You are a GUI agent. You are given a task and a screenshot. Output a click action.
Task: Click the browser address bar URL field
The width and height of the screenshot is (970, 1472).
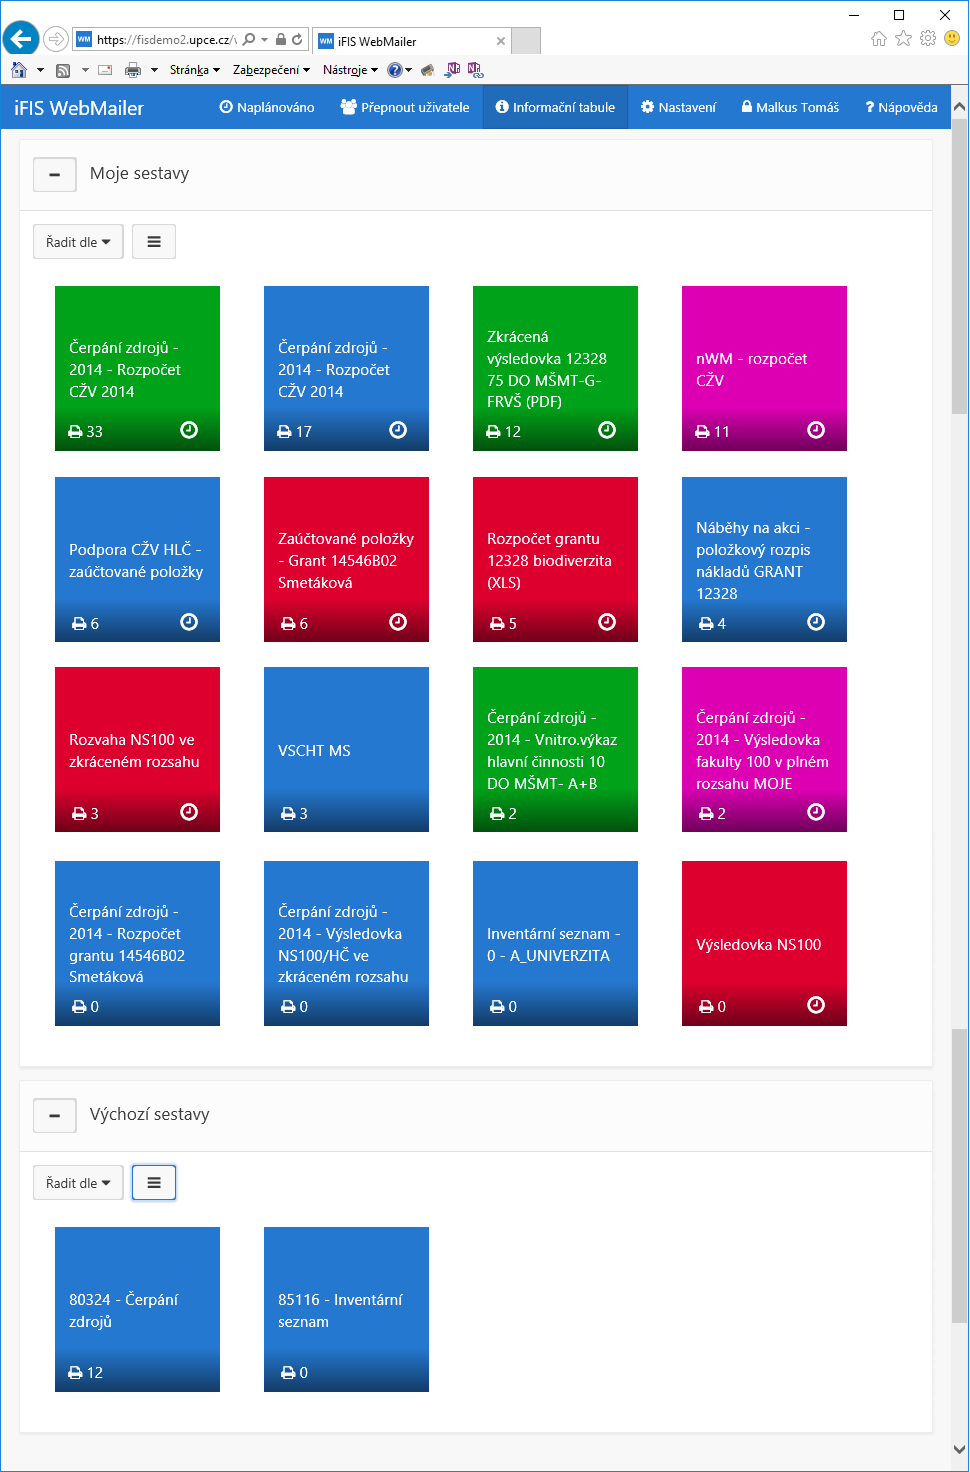pyautogui.click(x=166, y=40)
